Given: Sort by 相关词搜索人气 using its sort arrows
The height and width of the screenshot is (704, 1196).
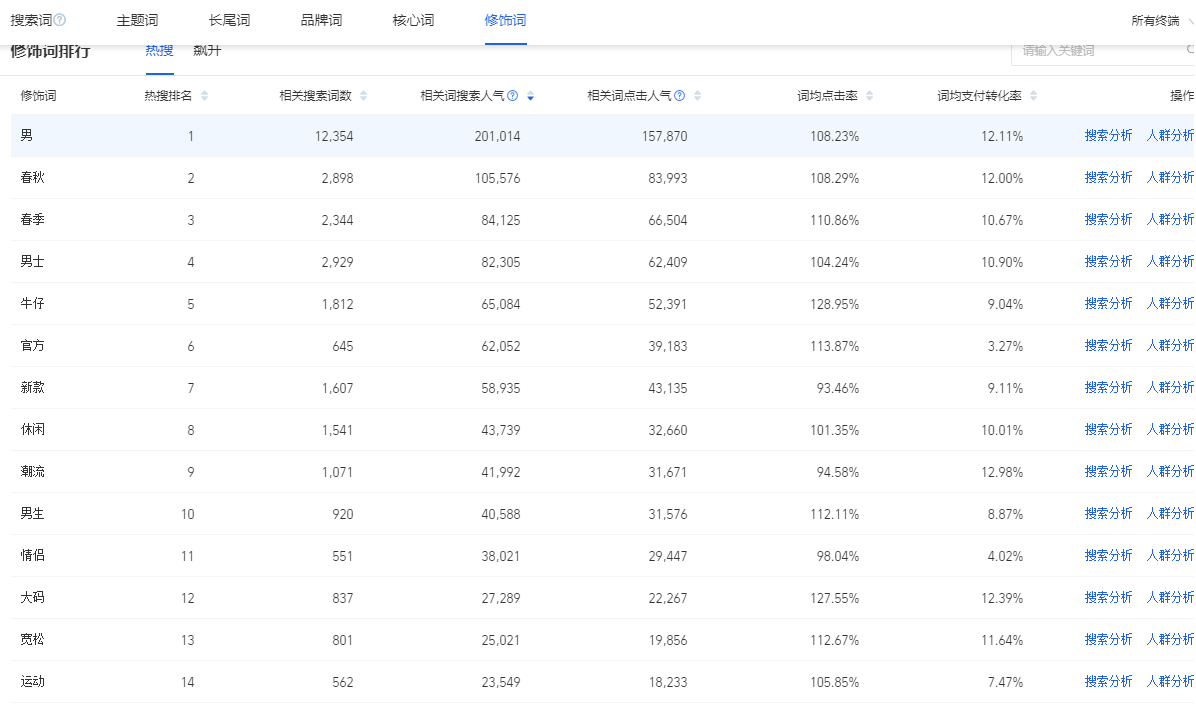Looking at the screenshot, I should point(530,96).
